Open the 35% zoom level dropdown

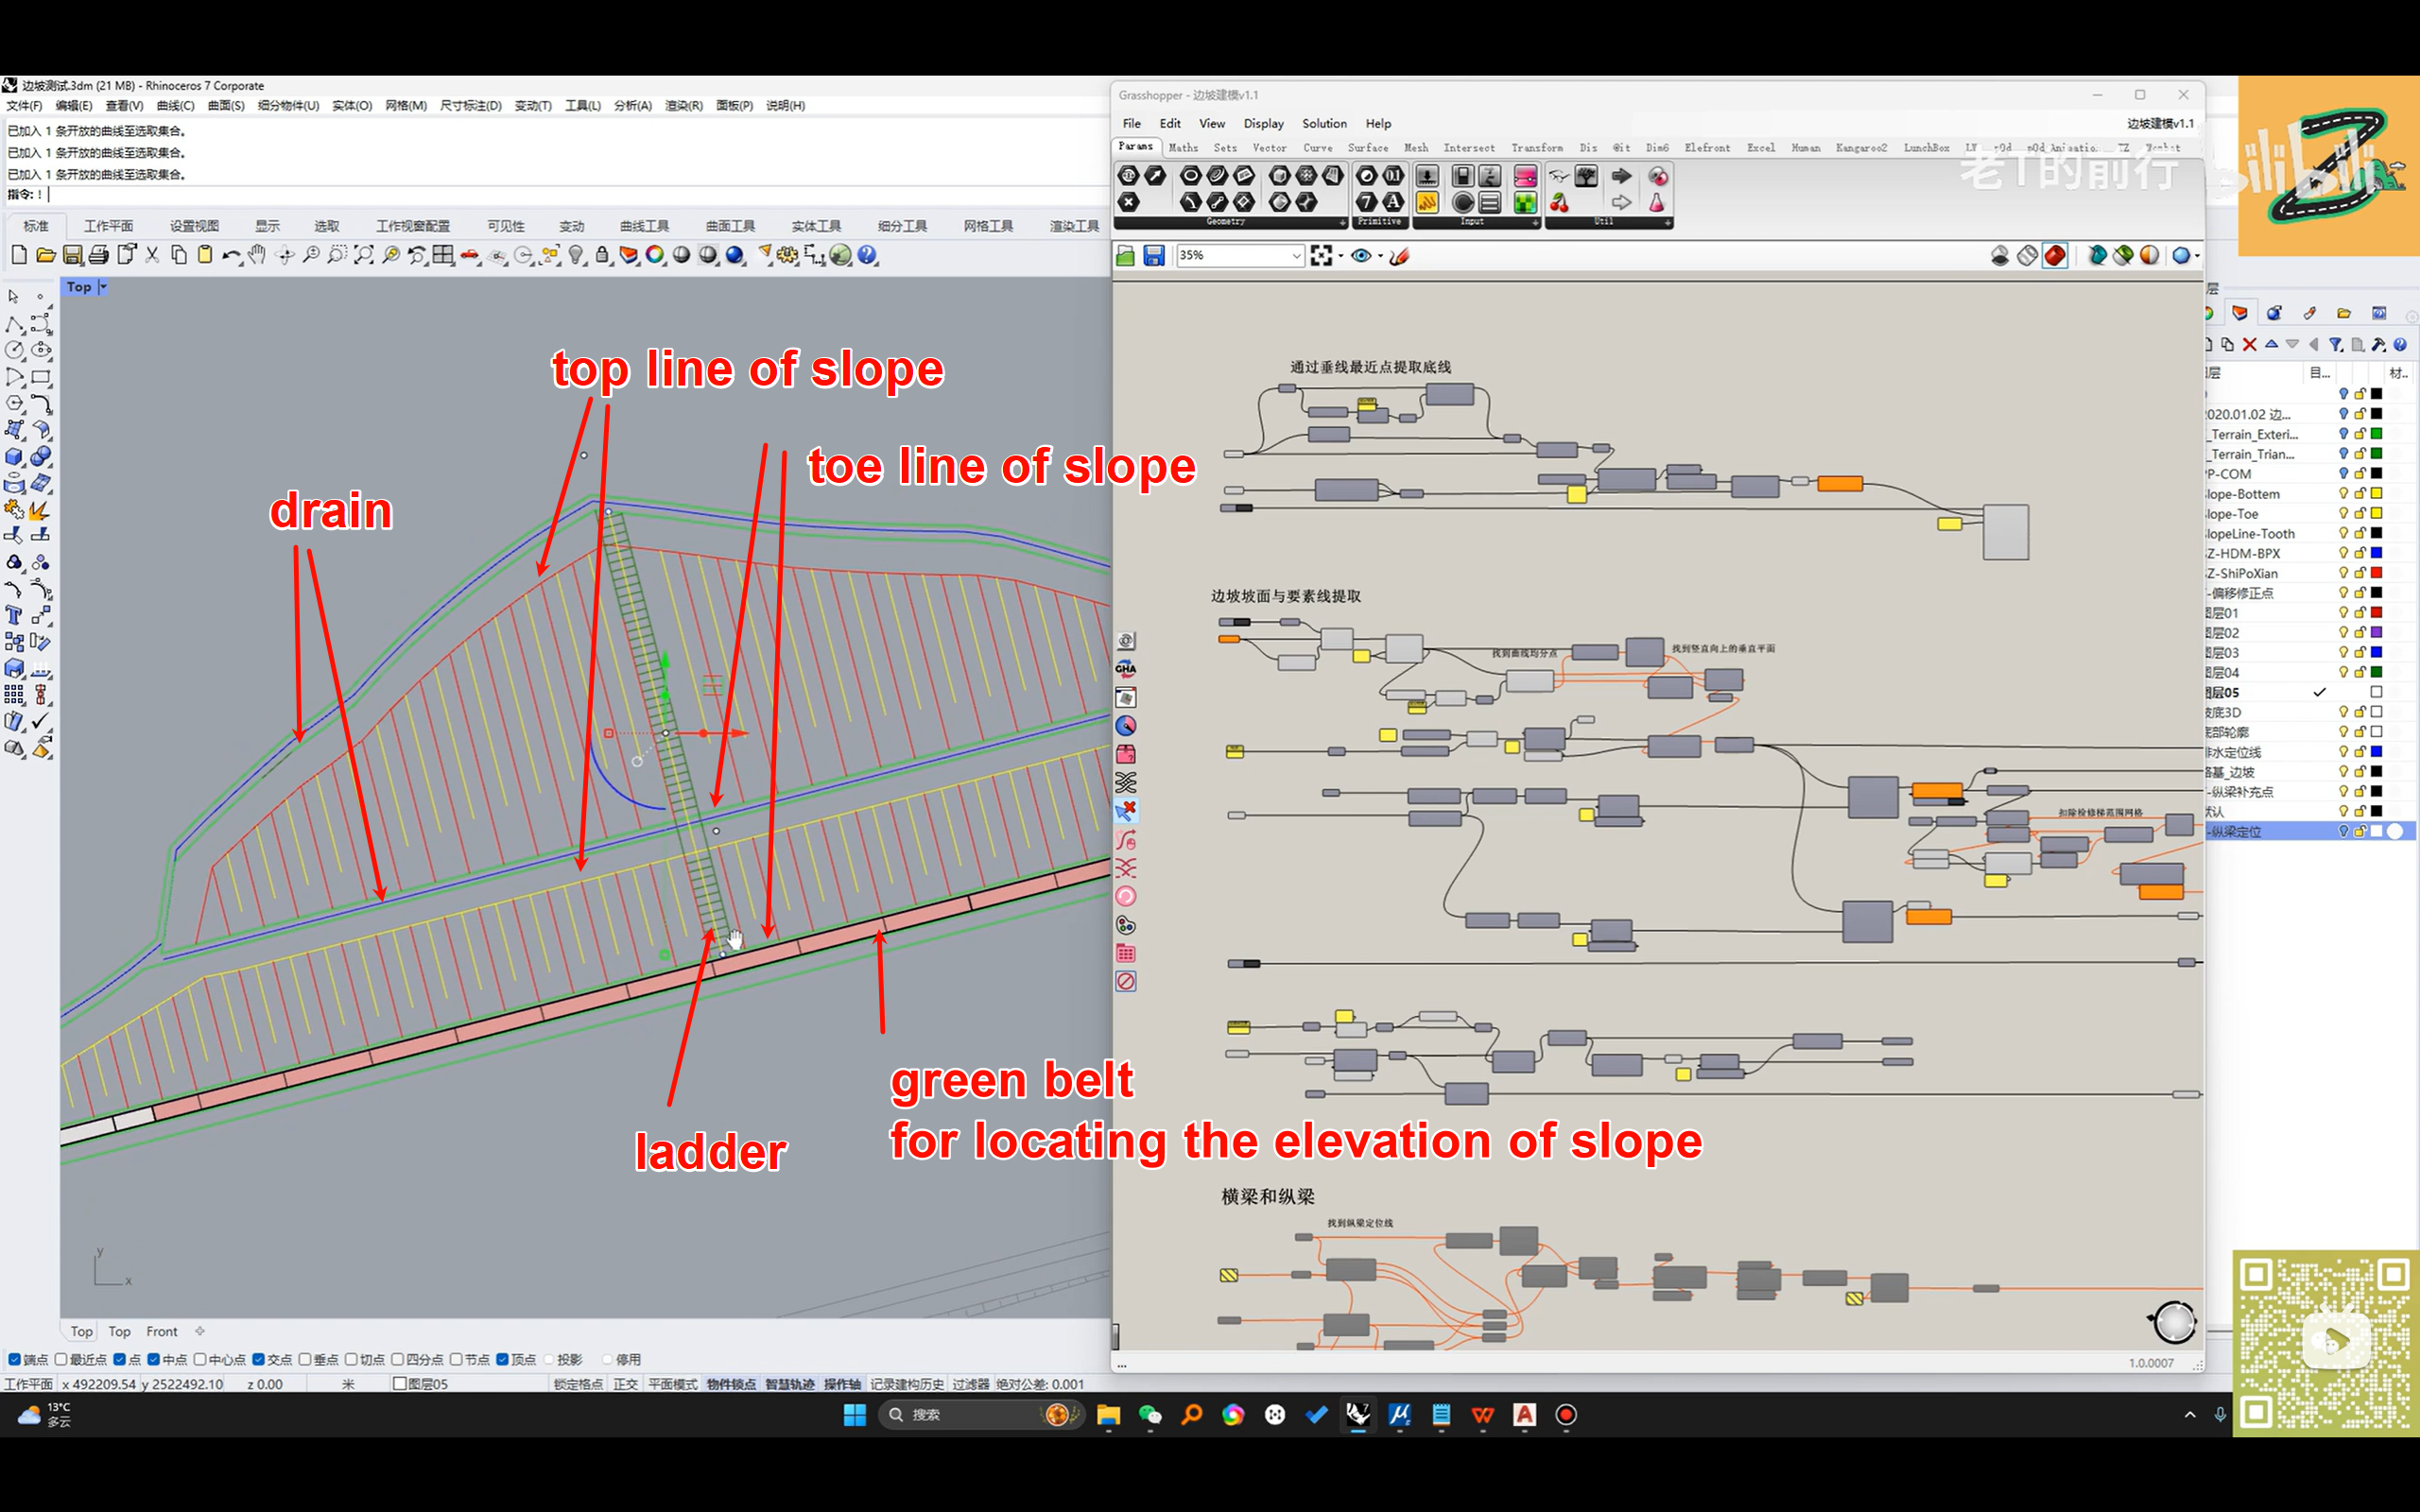1296,256
